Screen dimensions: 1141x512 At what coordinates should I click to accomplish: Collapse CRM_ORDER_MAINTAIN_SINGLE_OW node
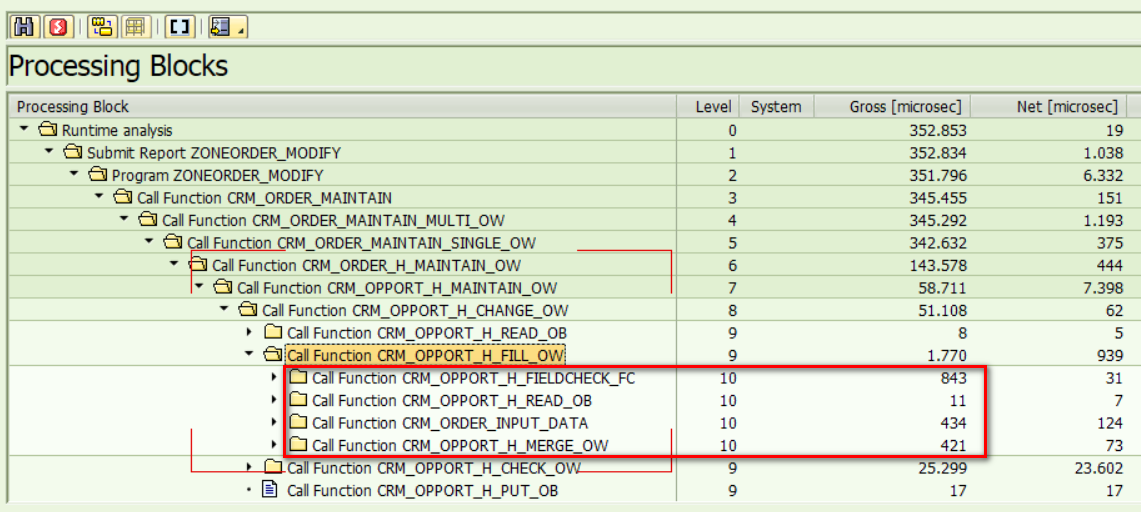click(149, 242)
